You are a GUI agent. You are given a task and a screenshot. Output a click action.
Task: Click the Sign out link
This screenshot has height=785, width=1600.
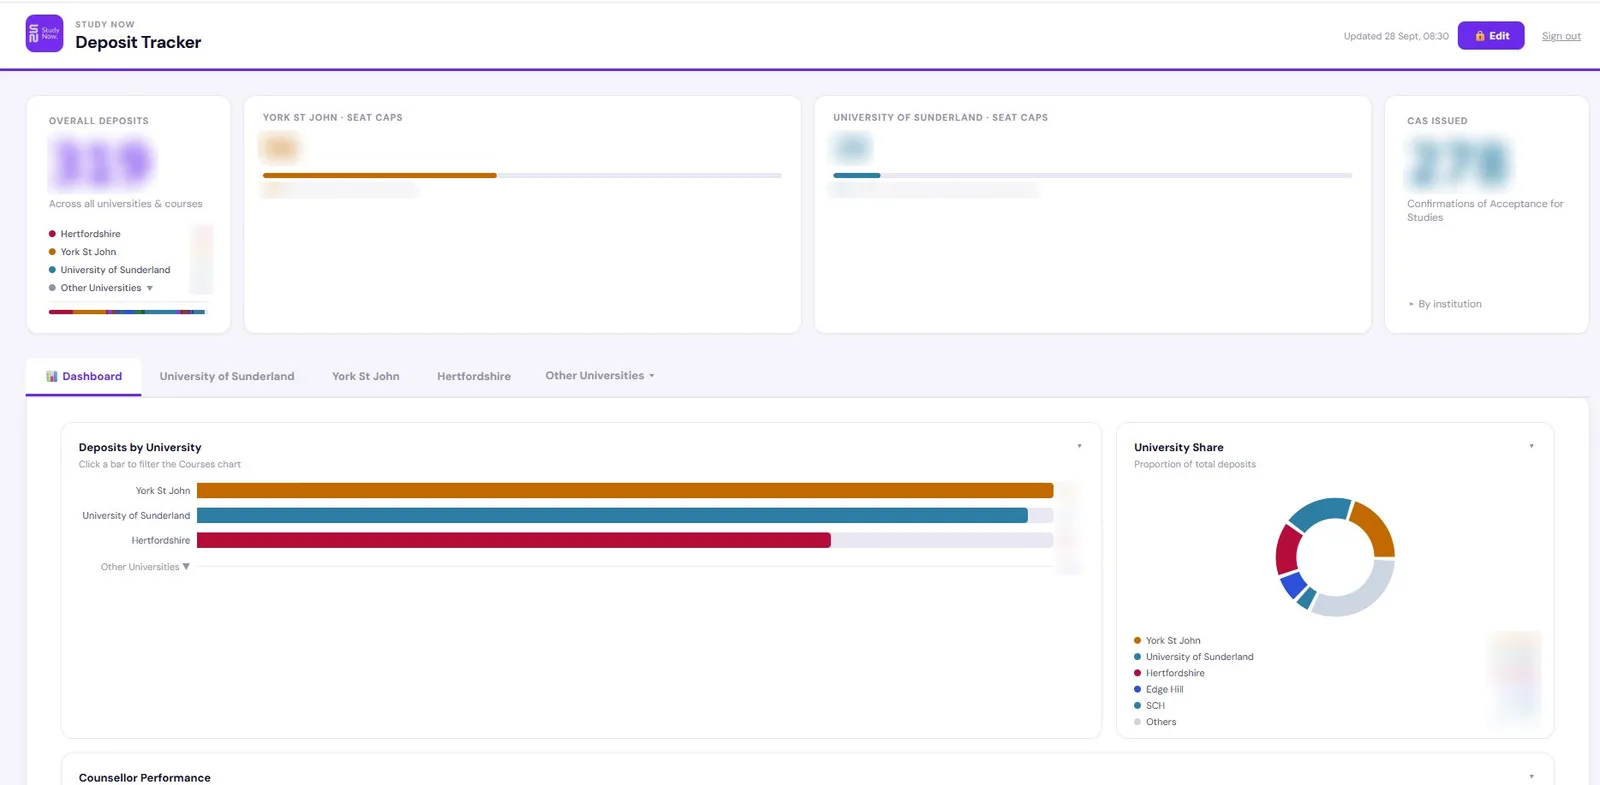[x=1561, y=36]
